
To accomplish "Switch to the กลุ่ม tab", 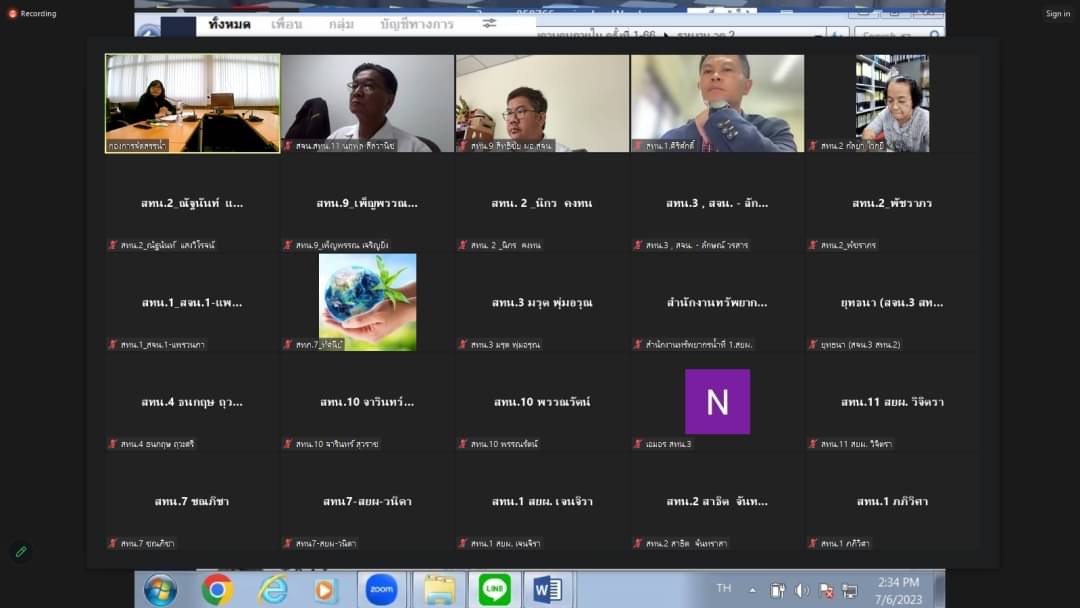I will [342, 24].
